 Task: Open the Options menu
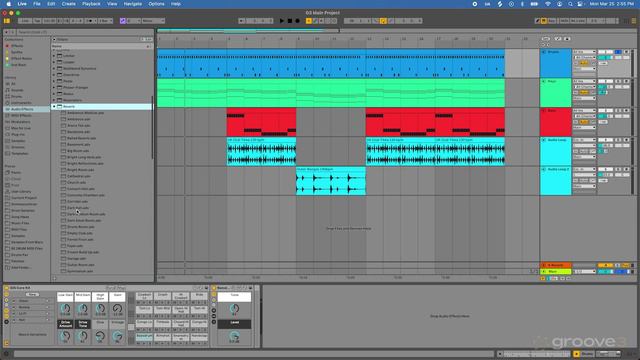pyautogui.click(x=156, y=4)
